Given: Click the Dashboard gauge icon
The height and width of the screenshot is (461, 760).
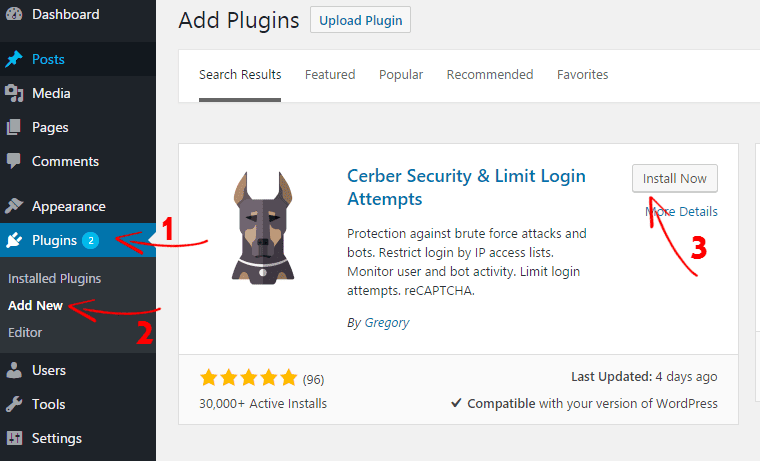Looking at the screenshot, I should click(14, 14).
